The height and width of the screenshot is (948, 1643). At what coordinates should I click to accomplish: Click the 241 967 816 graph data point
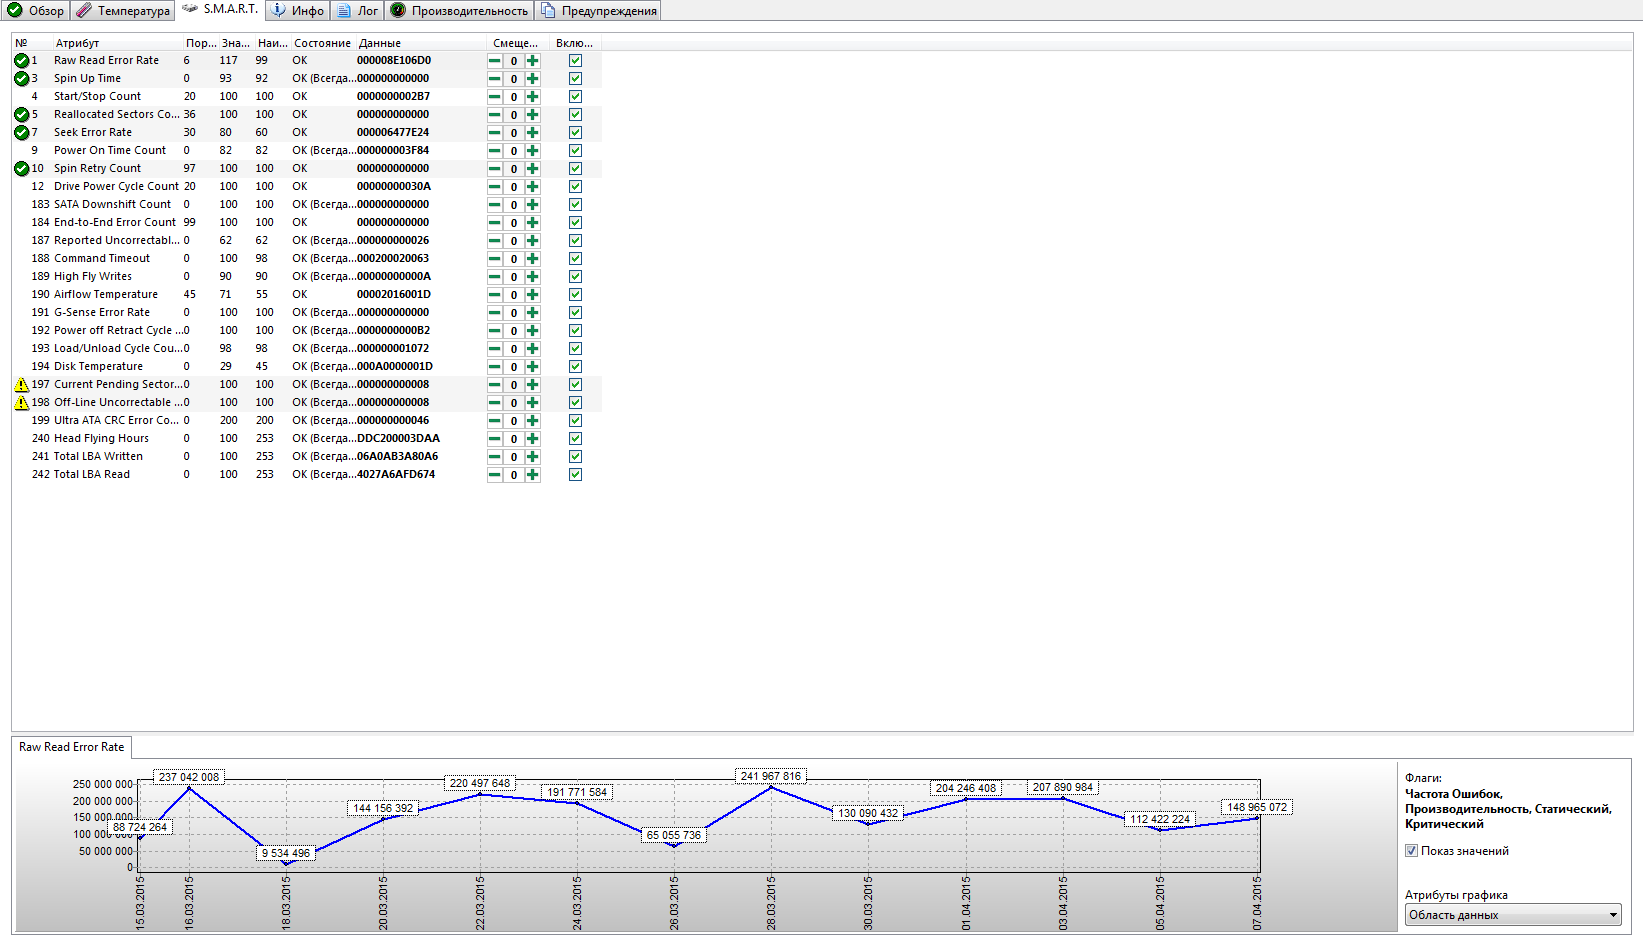[771, 788]
